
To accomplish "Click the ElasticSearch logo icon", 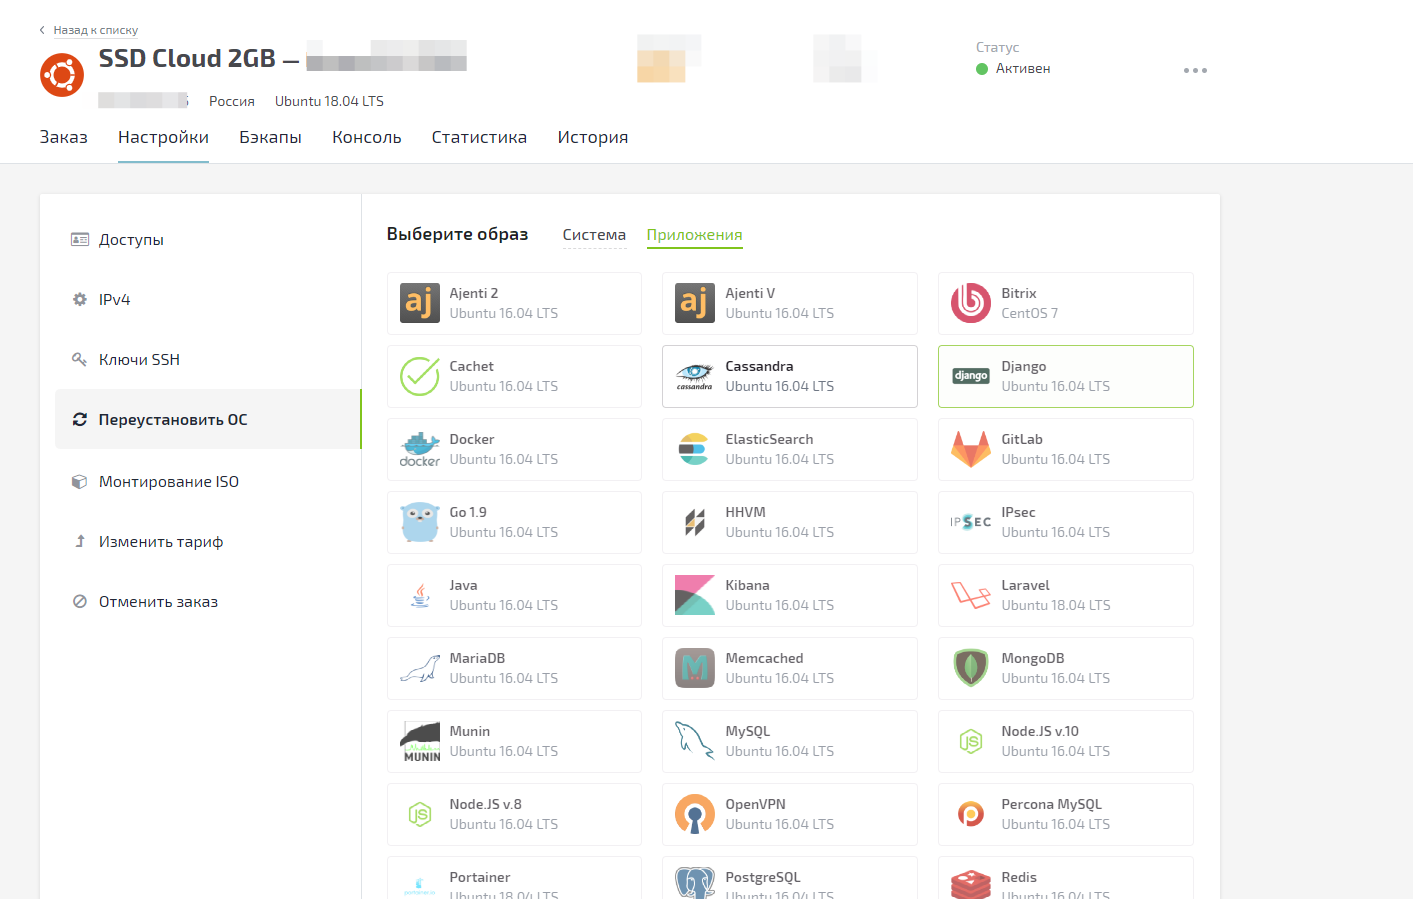I will pos(695,449).
